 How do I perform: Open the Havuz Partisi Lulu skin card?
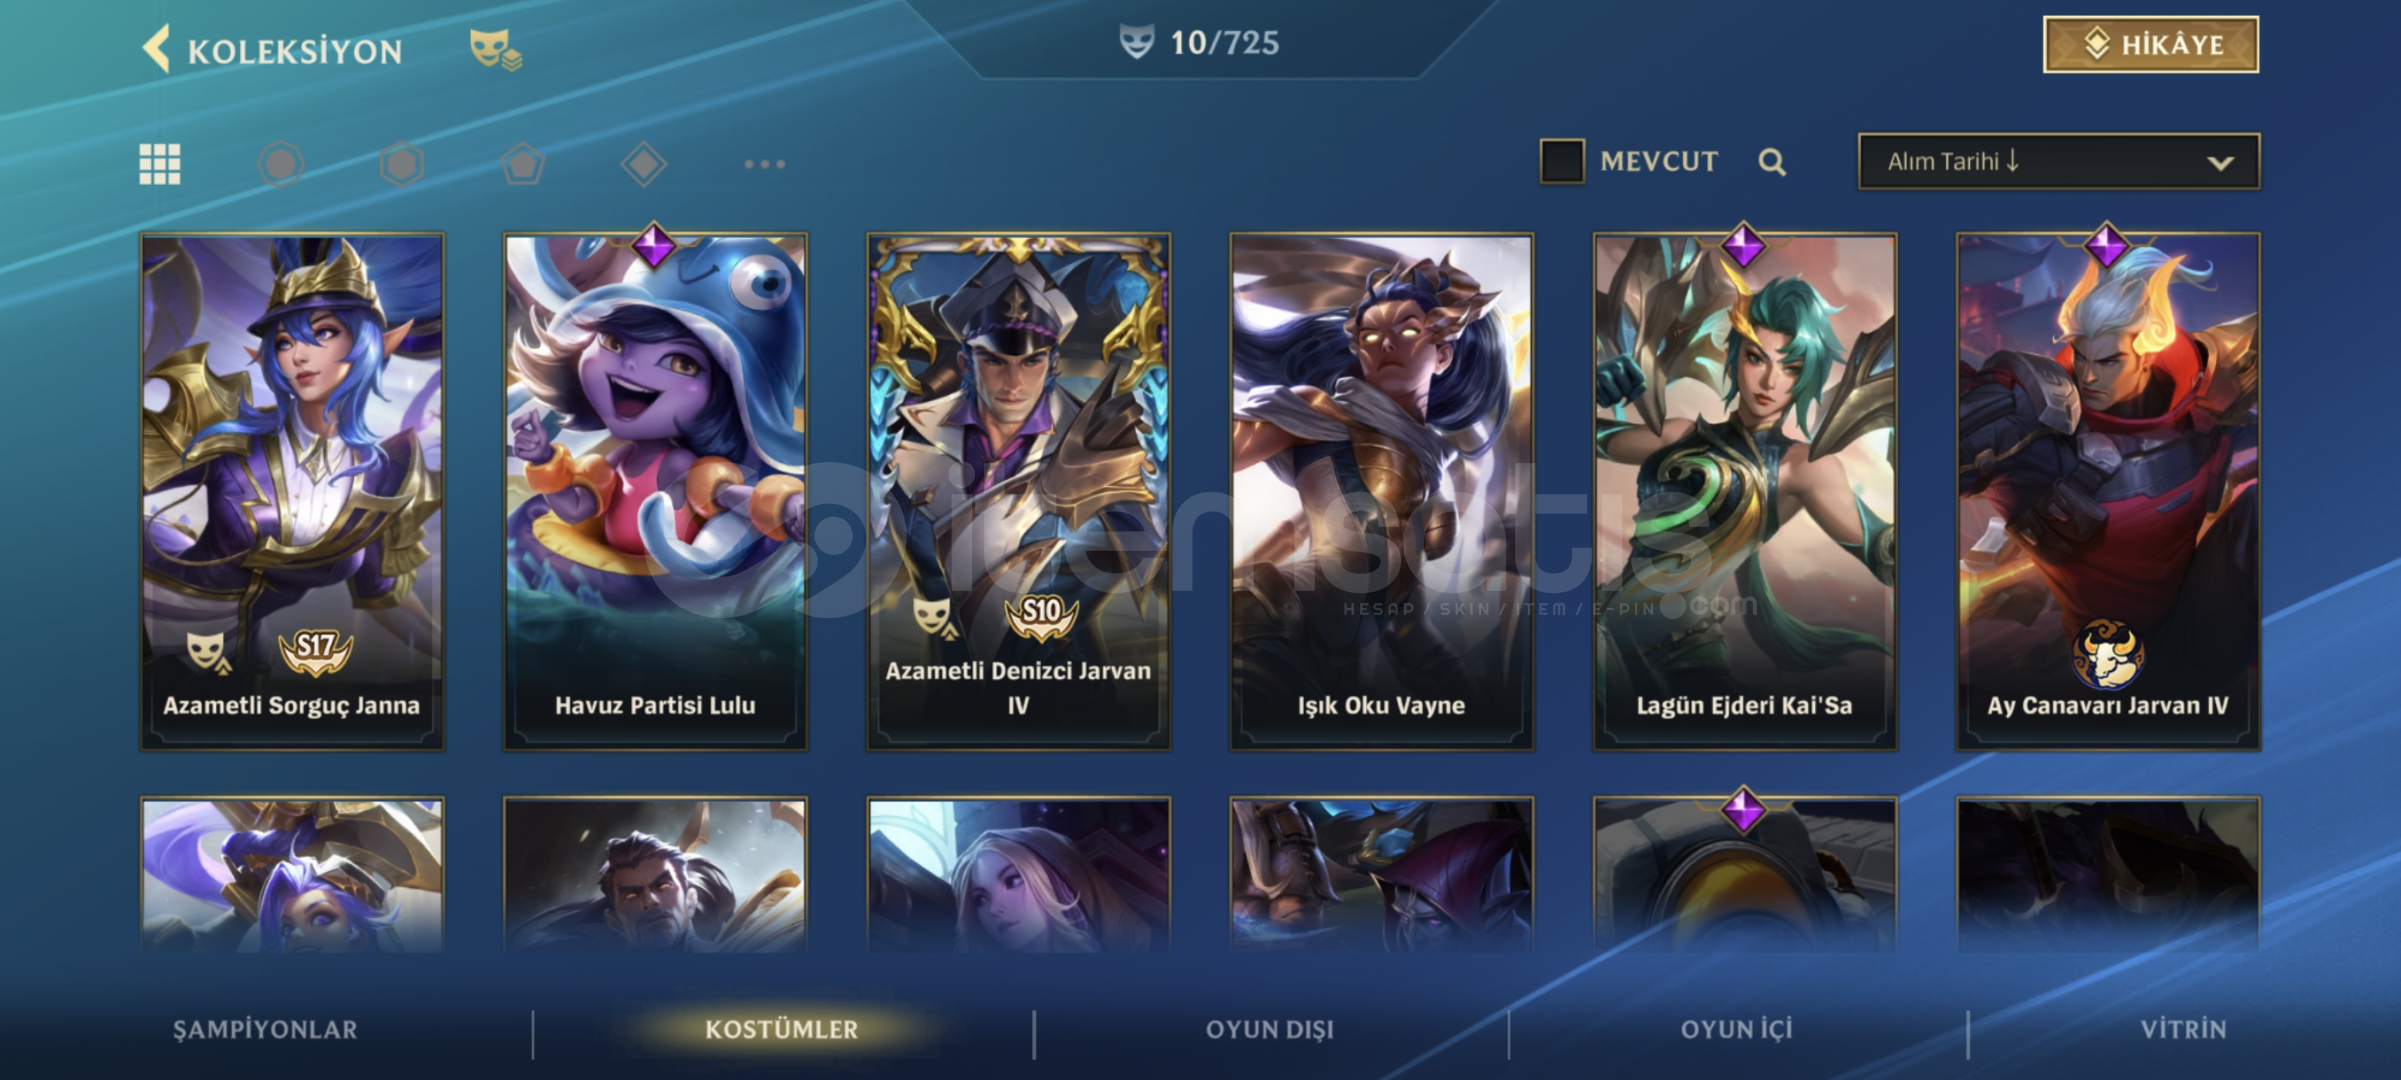pos(655,491)
